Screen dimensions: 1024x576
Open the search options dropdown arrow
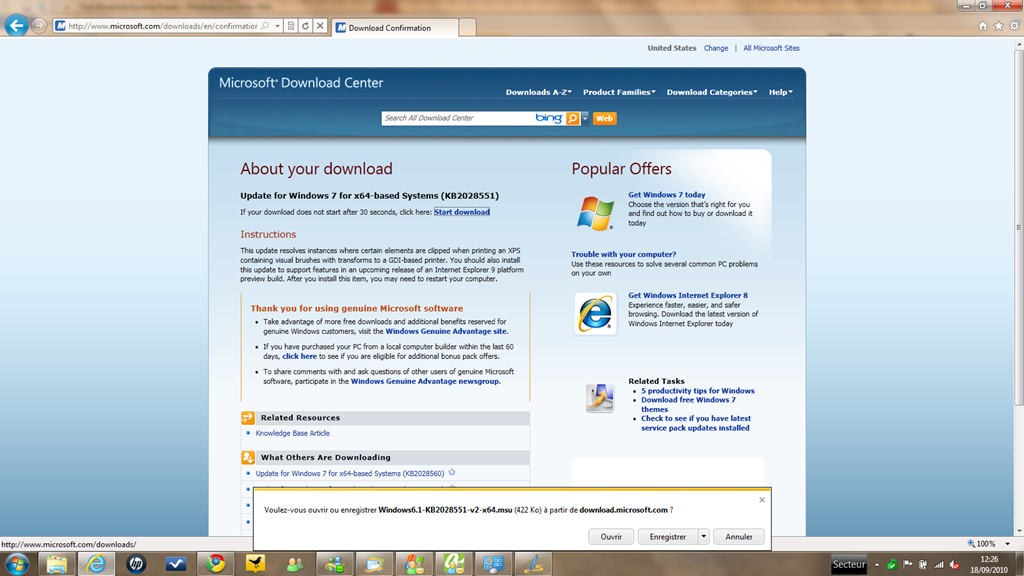584,118
